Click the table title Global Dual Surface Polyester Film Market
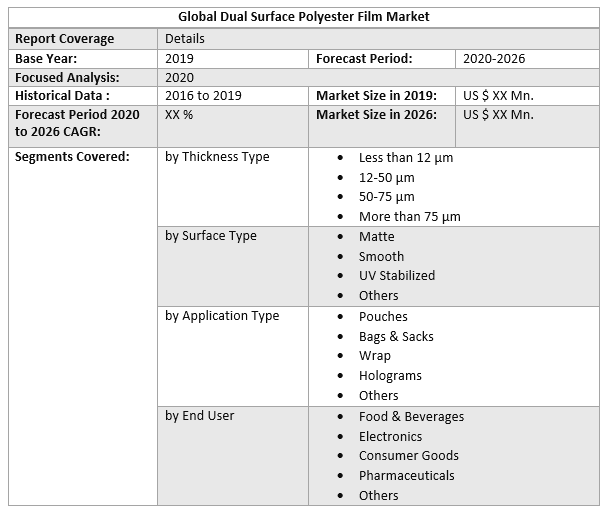The width and height of the screenshot is (609, 509). click(x=304, y=17)
